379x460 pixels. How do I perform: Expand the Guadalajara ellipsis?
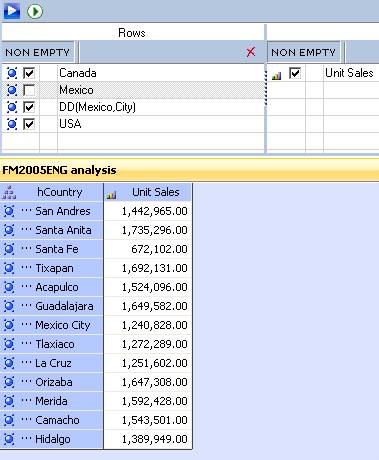(26, 306)
